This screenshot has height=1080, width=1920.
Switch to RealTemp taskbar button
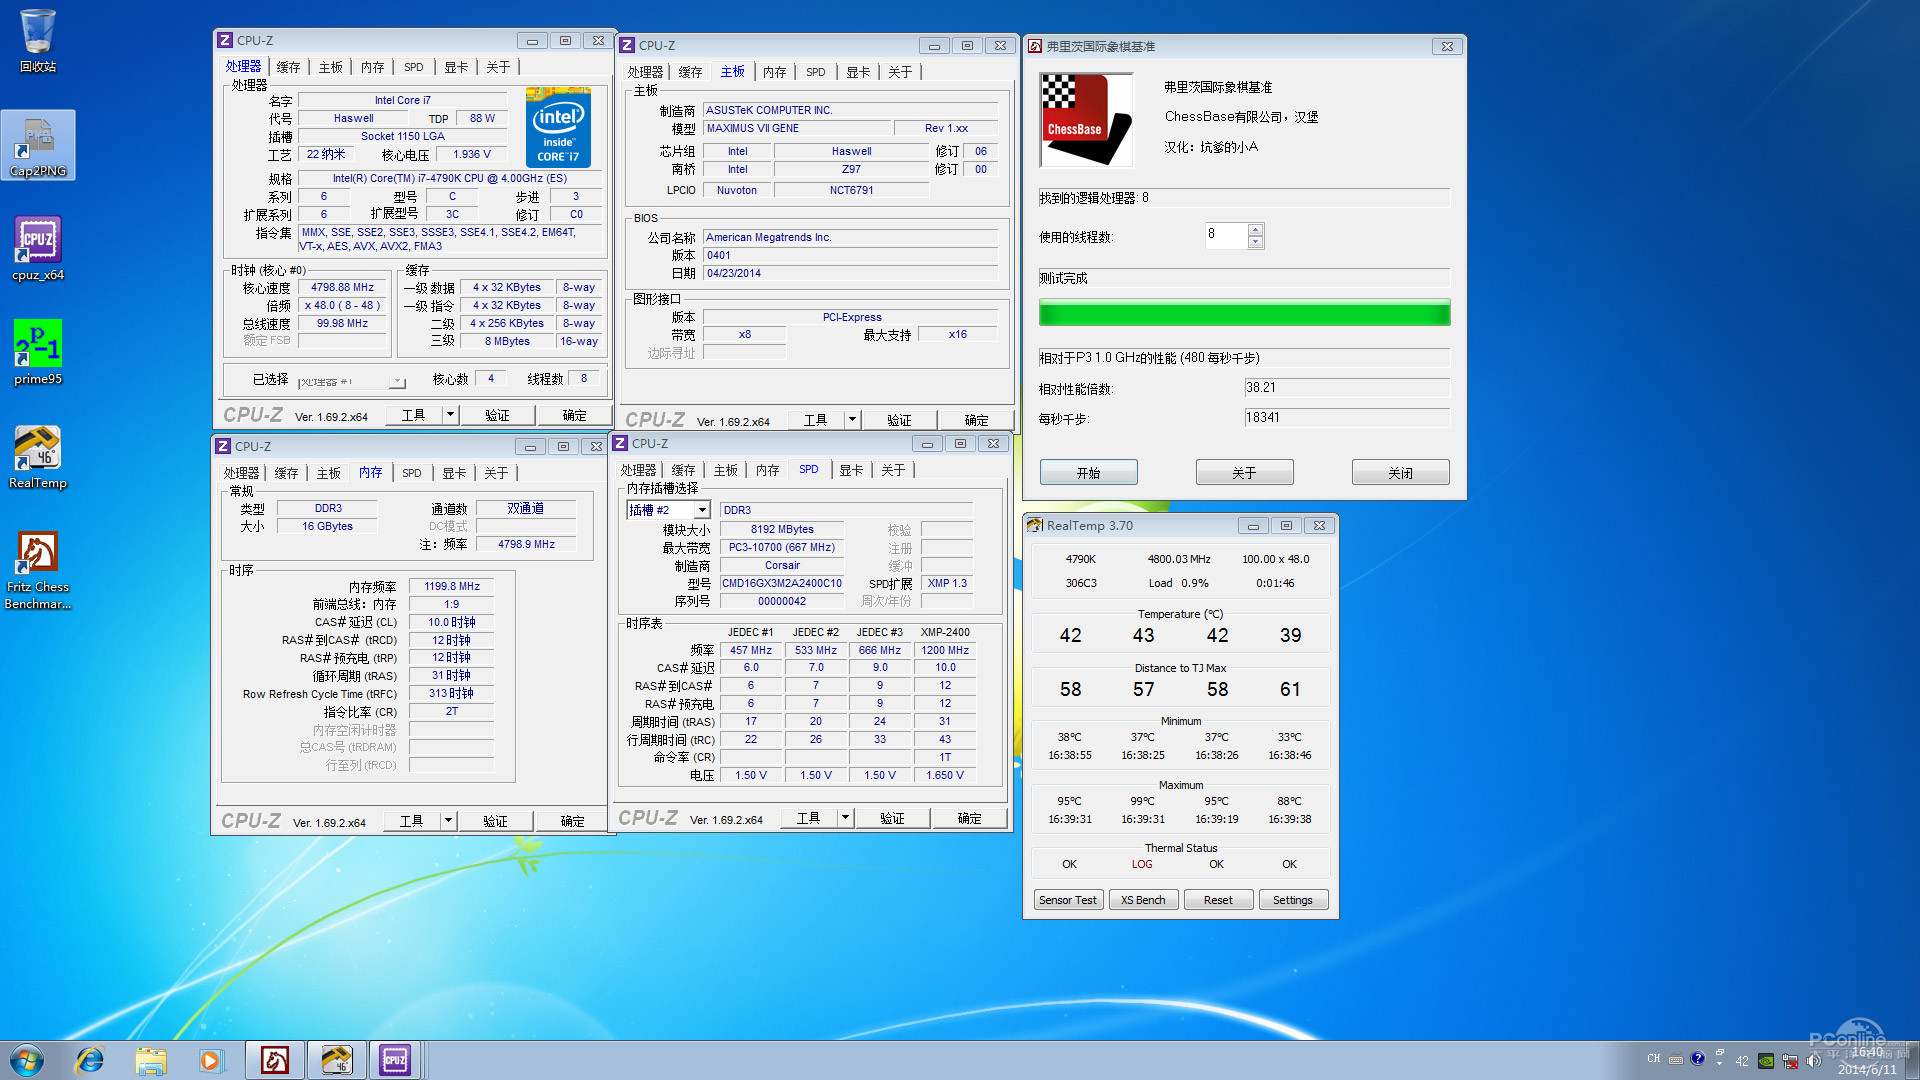tap(336, 1060)
